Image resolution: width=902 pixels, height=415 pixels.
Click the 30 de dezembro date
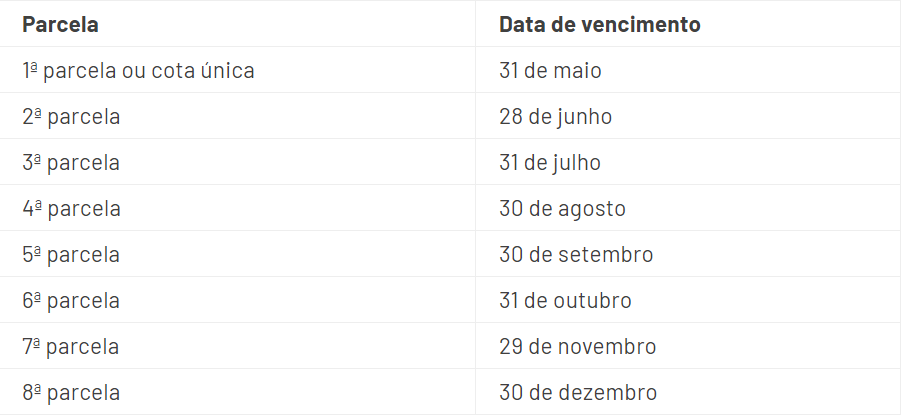[x=578, y=393]
